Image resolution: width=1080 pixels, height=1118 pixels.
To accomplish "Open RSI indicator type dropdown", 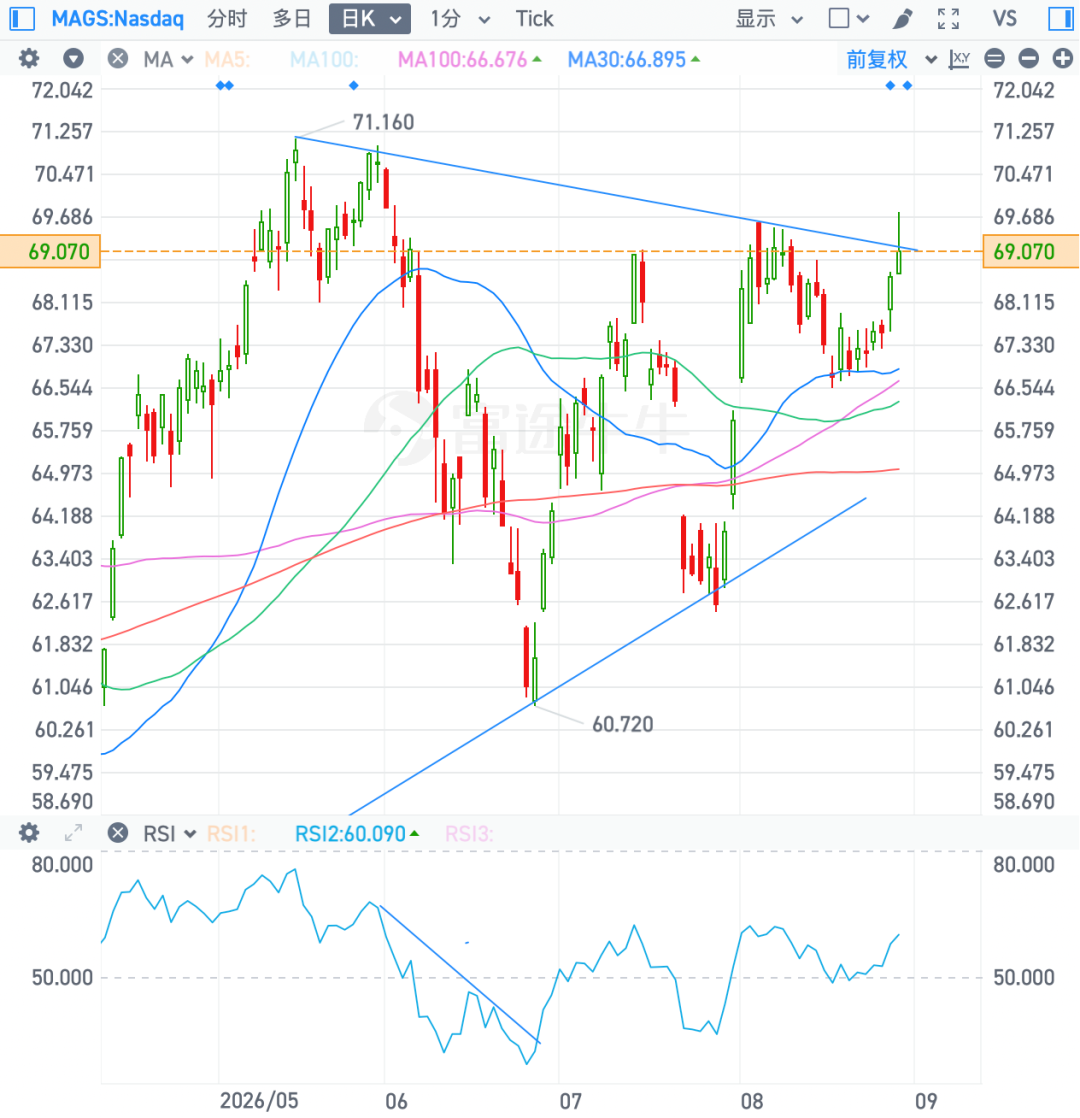I will coord(170,834).
